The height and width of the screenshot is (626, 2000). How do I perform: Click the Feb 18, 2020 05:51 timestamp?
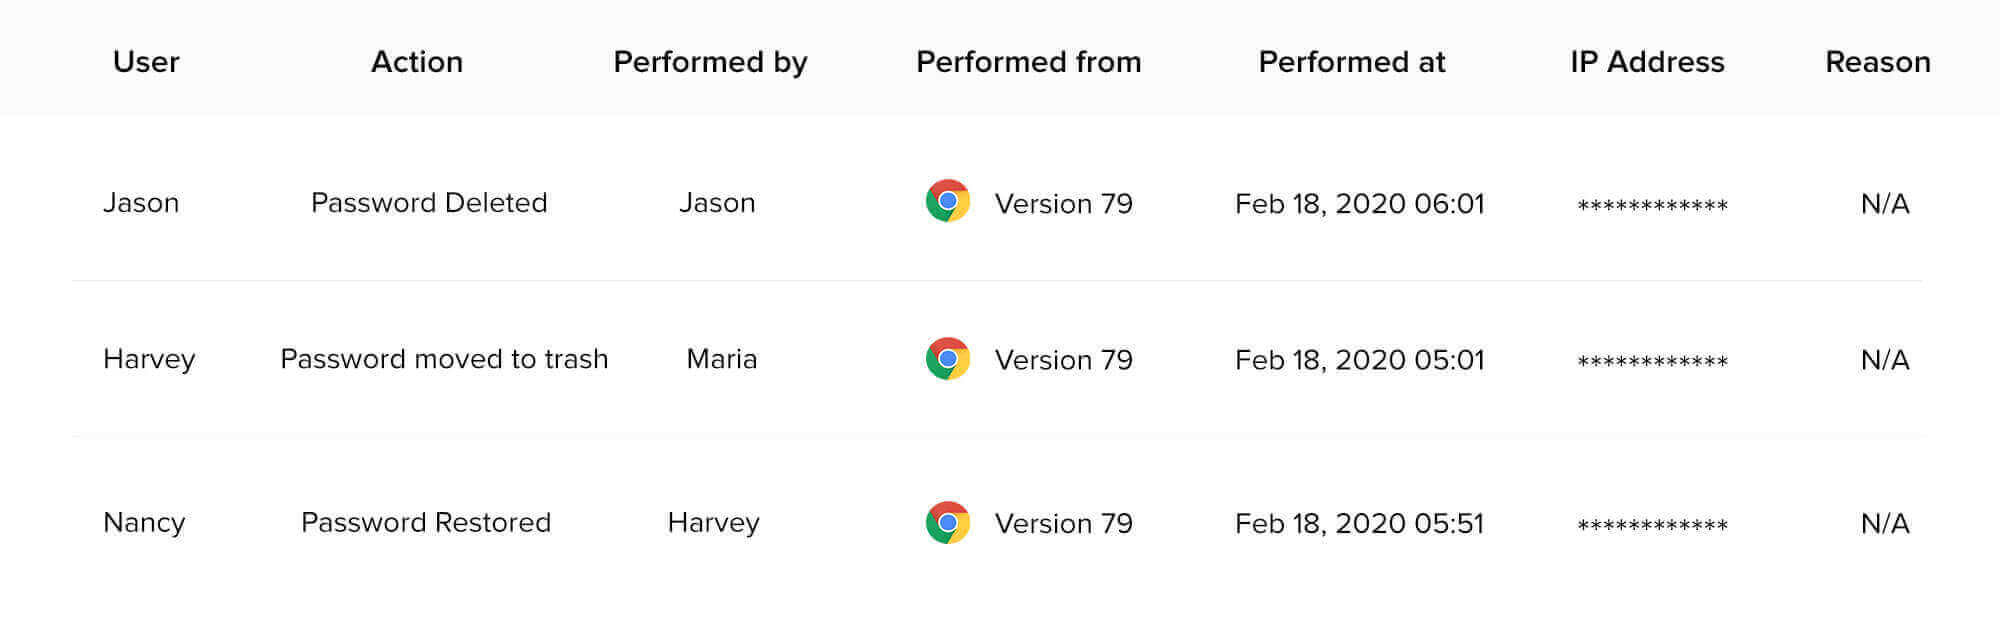[x=1359, y=524]
